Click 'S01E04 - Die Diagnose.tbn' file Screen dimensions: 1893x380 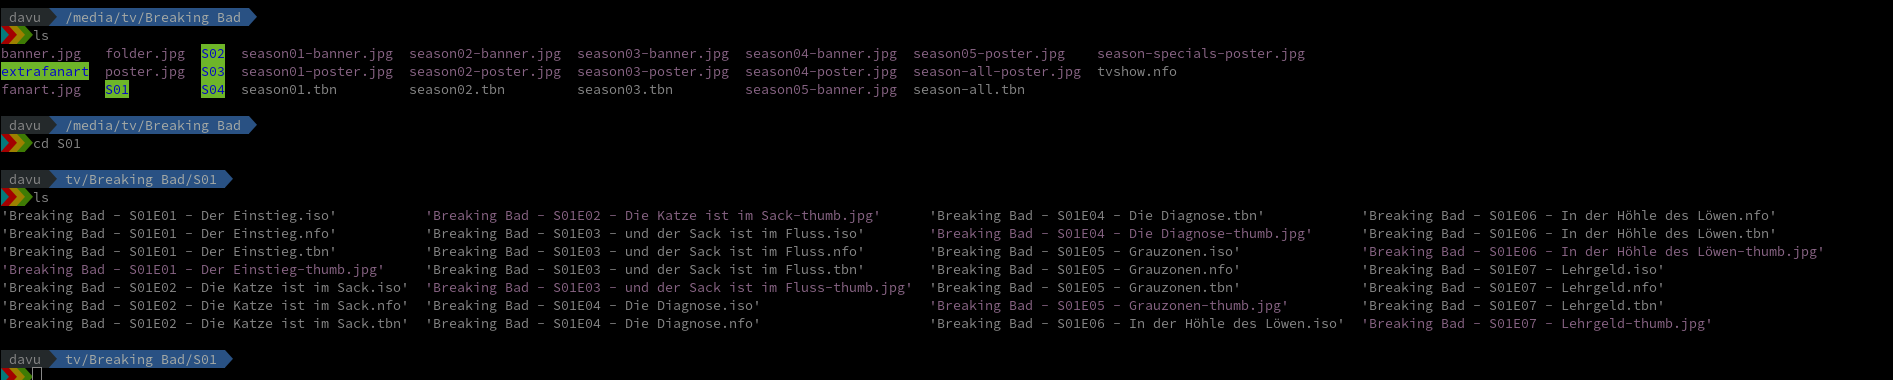[1097, 216]
